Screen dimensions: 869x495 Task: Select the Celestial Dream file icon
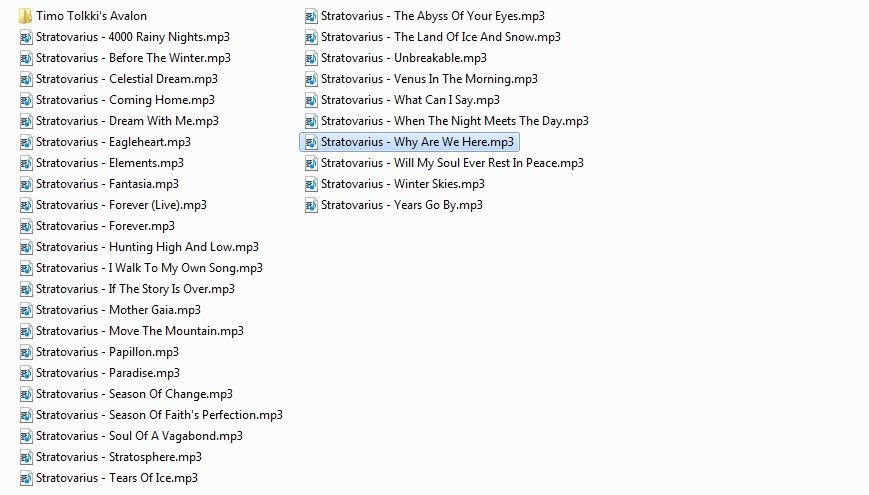26,79
